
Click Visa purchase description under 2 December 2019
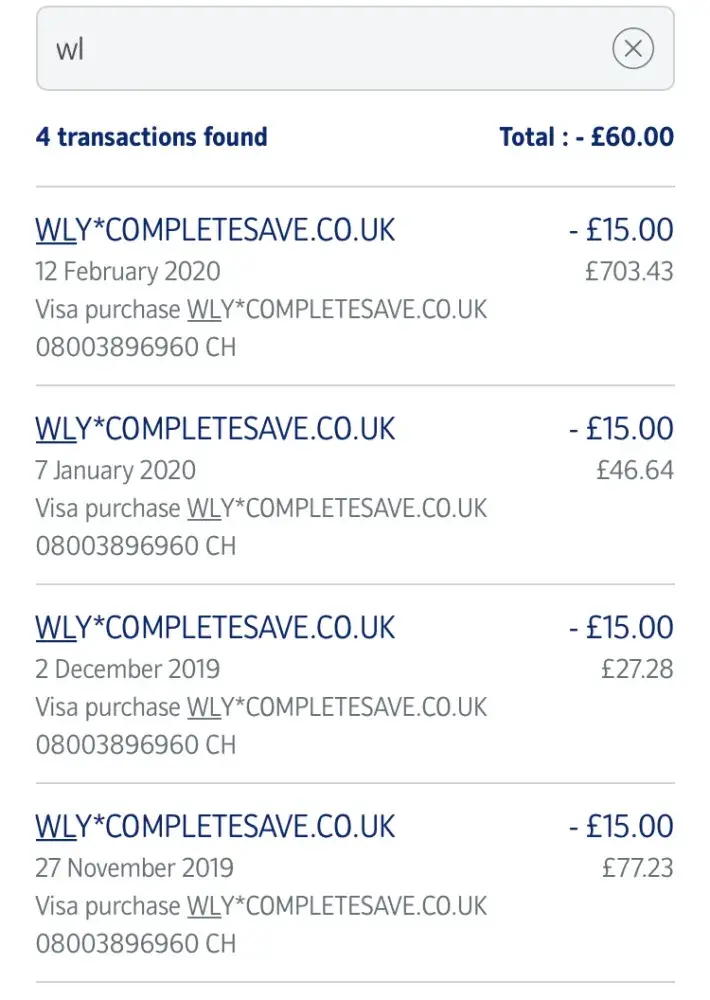261,708
